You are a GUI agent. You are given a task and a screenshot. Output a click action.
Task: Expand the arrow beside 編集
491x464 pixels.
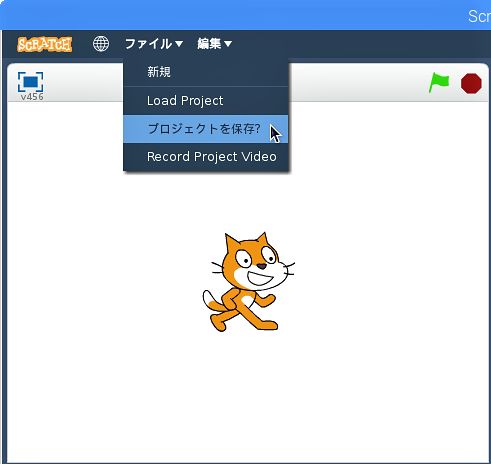coord(228,44)
